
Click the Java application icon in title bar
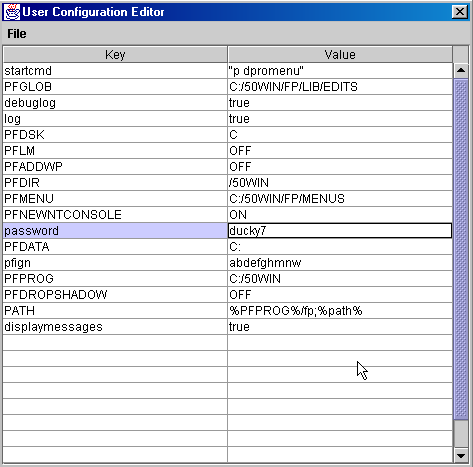coord(12,12)
